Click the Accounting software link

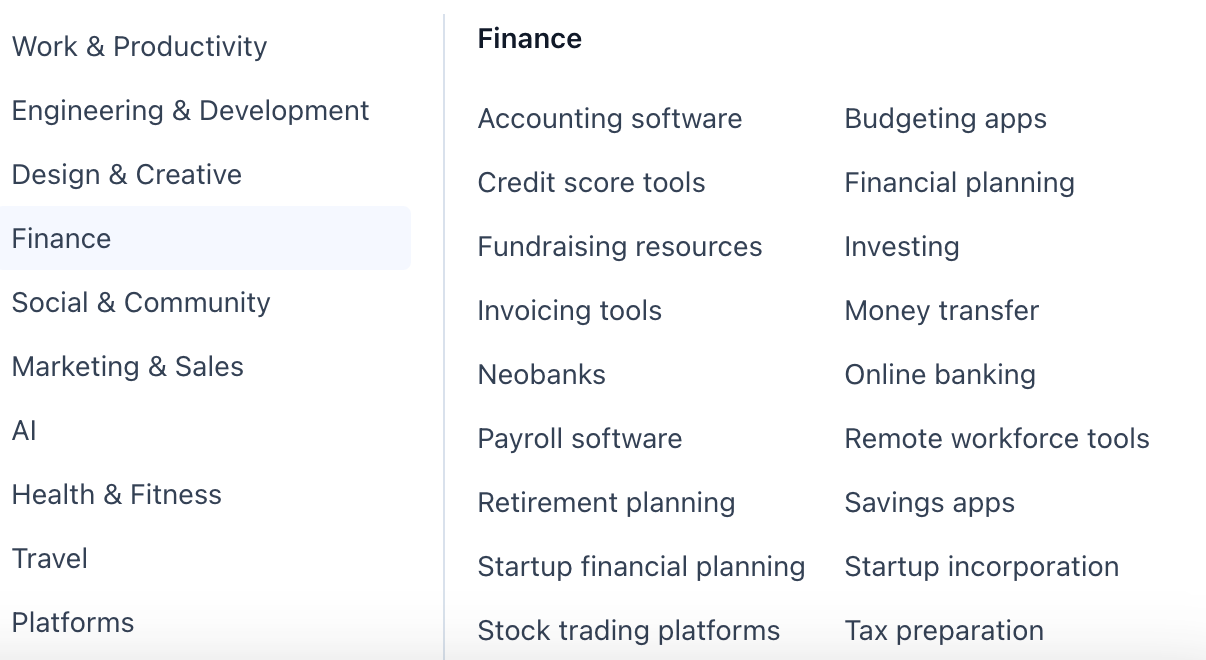pyautogui.click(x=610, y=119)
